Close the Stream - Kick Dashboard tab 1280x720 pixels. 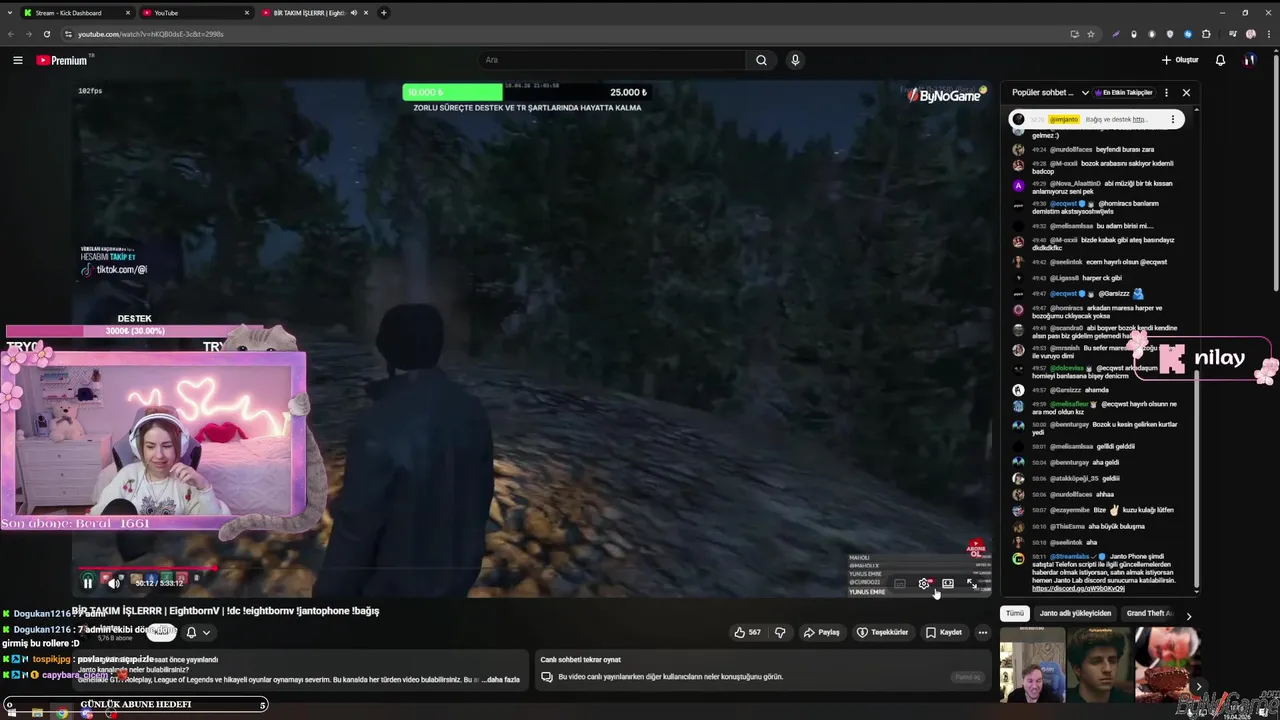(128, 13)
